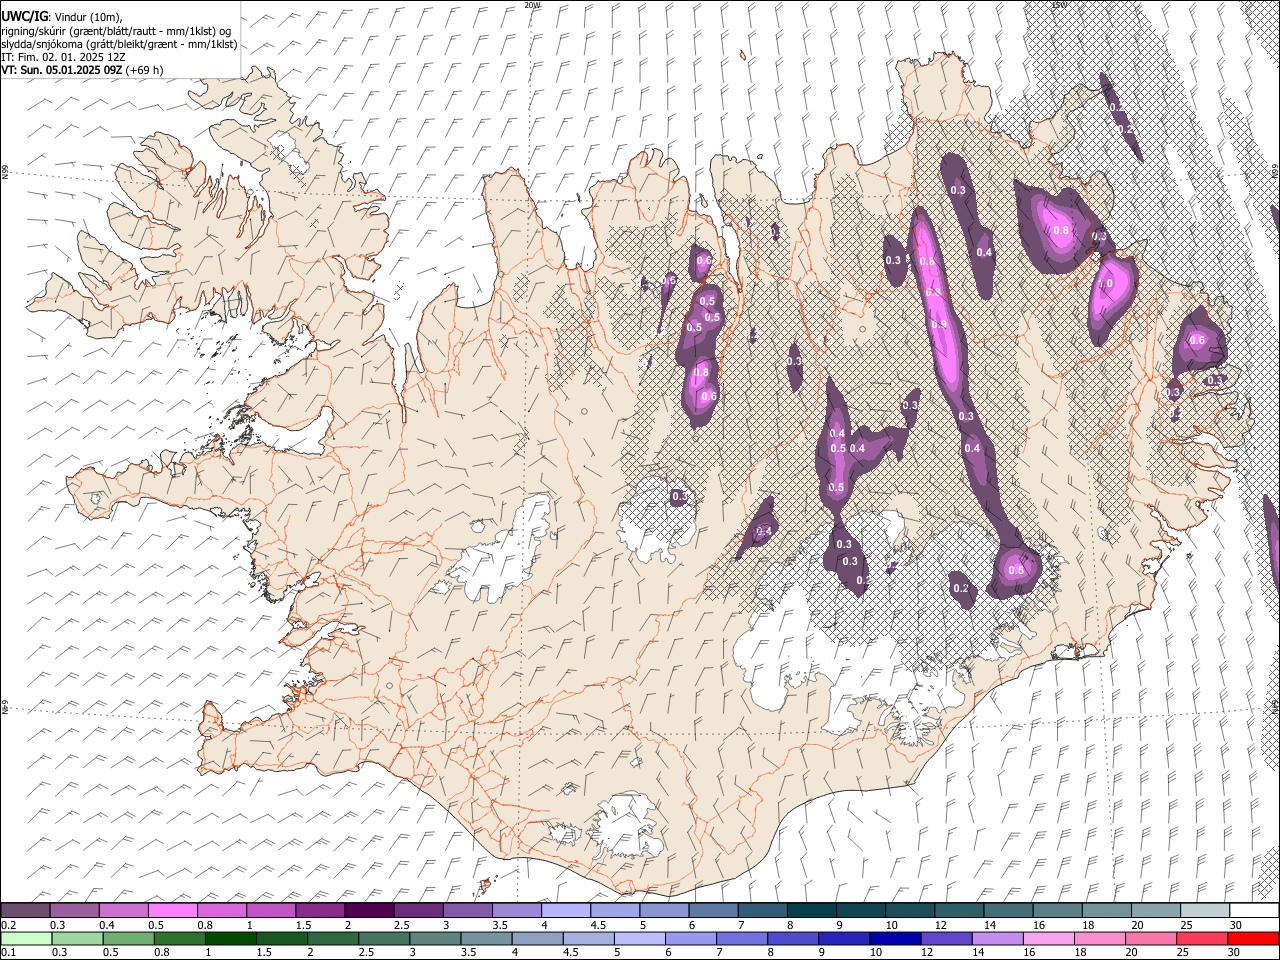Select top-row legend swatch between 2.5 and 3

[418, 910]
